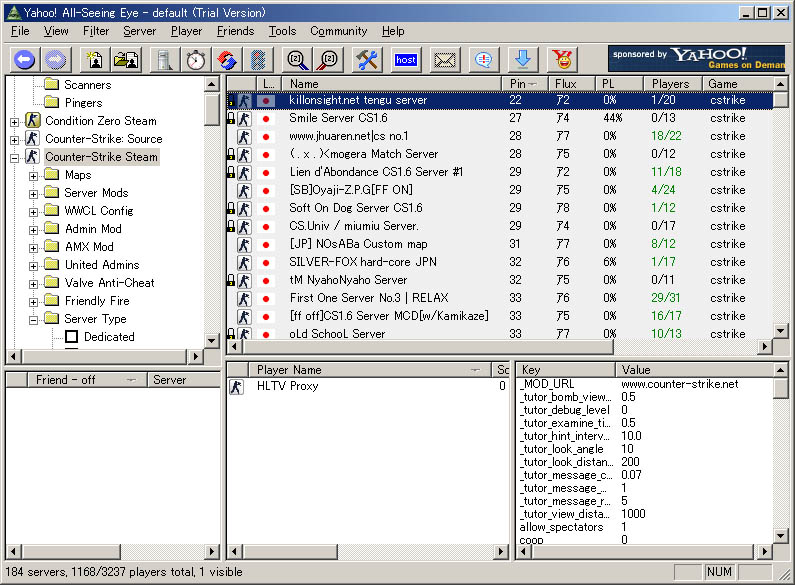
Task: Expand the Maps folder
Action: pyautogui.click(x=34, y=175)
